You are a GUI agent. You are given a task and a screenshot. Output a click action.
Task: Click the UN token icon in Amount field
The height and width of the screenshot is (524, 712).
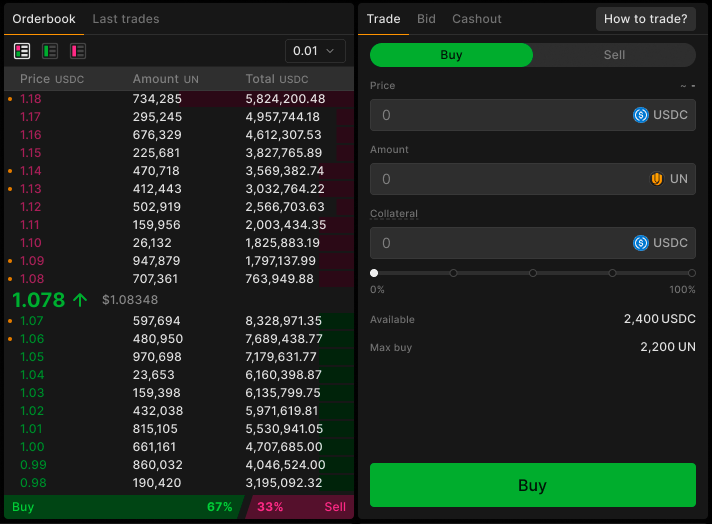(657, 179)
